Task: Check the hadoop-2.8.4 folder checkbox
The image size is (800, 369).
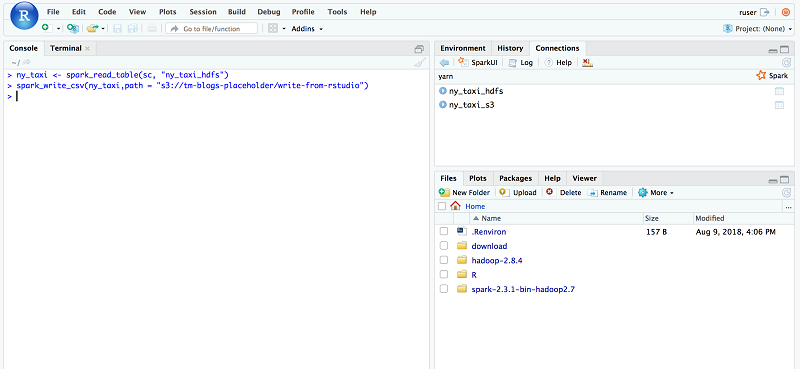Action: 444,260
